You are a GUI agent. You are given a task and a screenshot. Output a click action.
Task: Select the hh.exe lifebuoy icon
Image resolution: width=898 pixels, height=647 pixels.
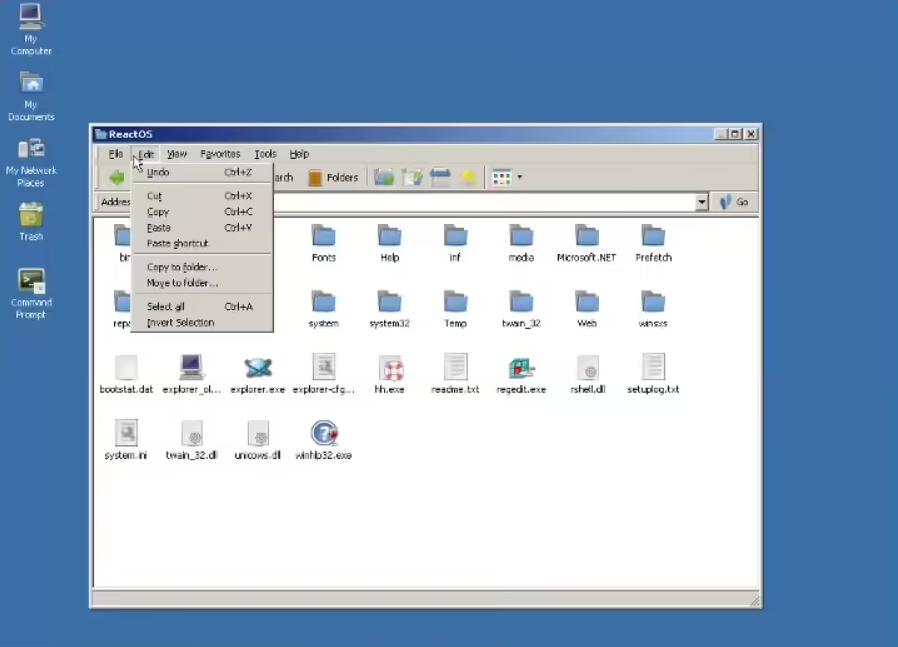coord(390,368)
